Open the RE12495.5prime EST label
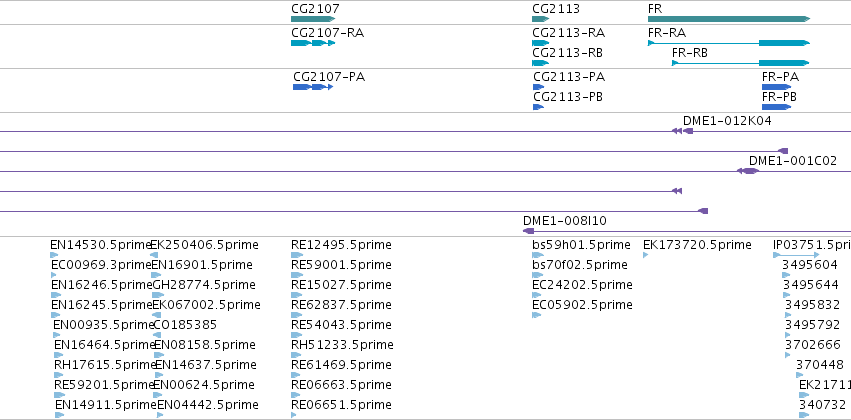 (x=341, y=245)
